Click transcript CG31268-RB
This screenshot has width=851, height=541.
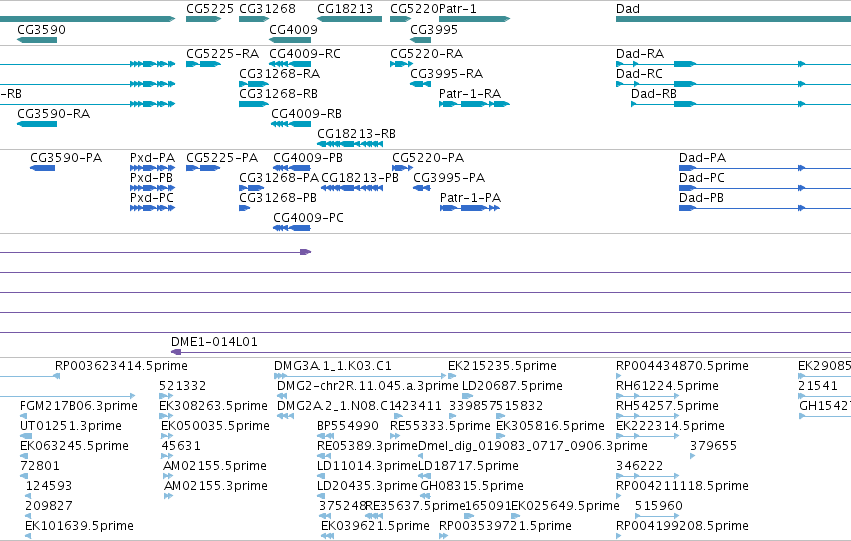[254, 104]
